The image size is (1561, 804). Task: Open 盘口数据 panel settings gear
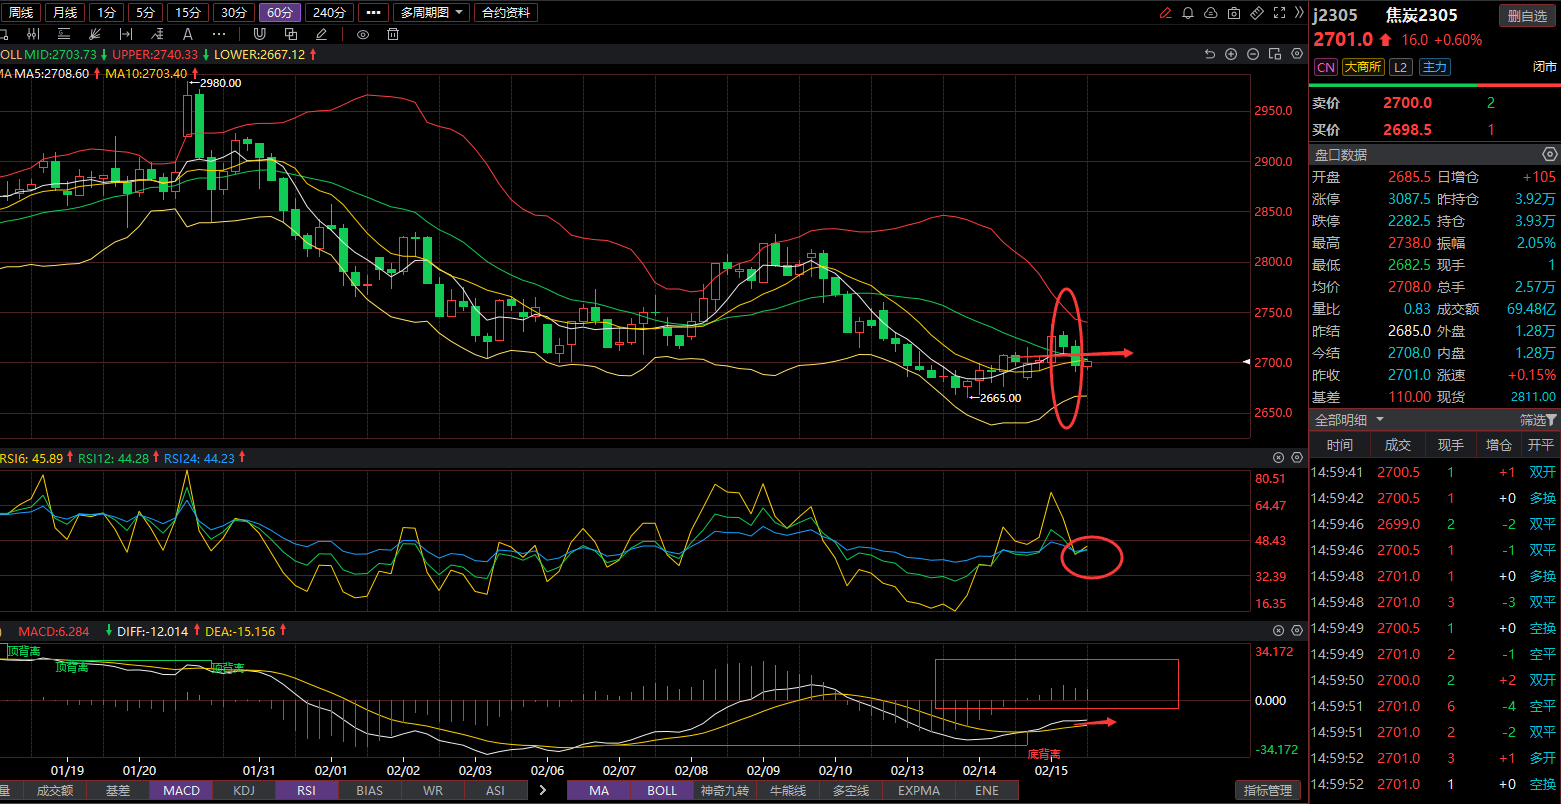click(1549, 155)
